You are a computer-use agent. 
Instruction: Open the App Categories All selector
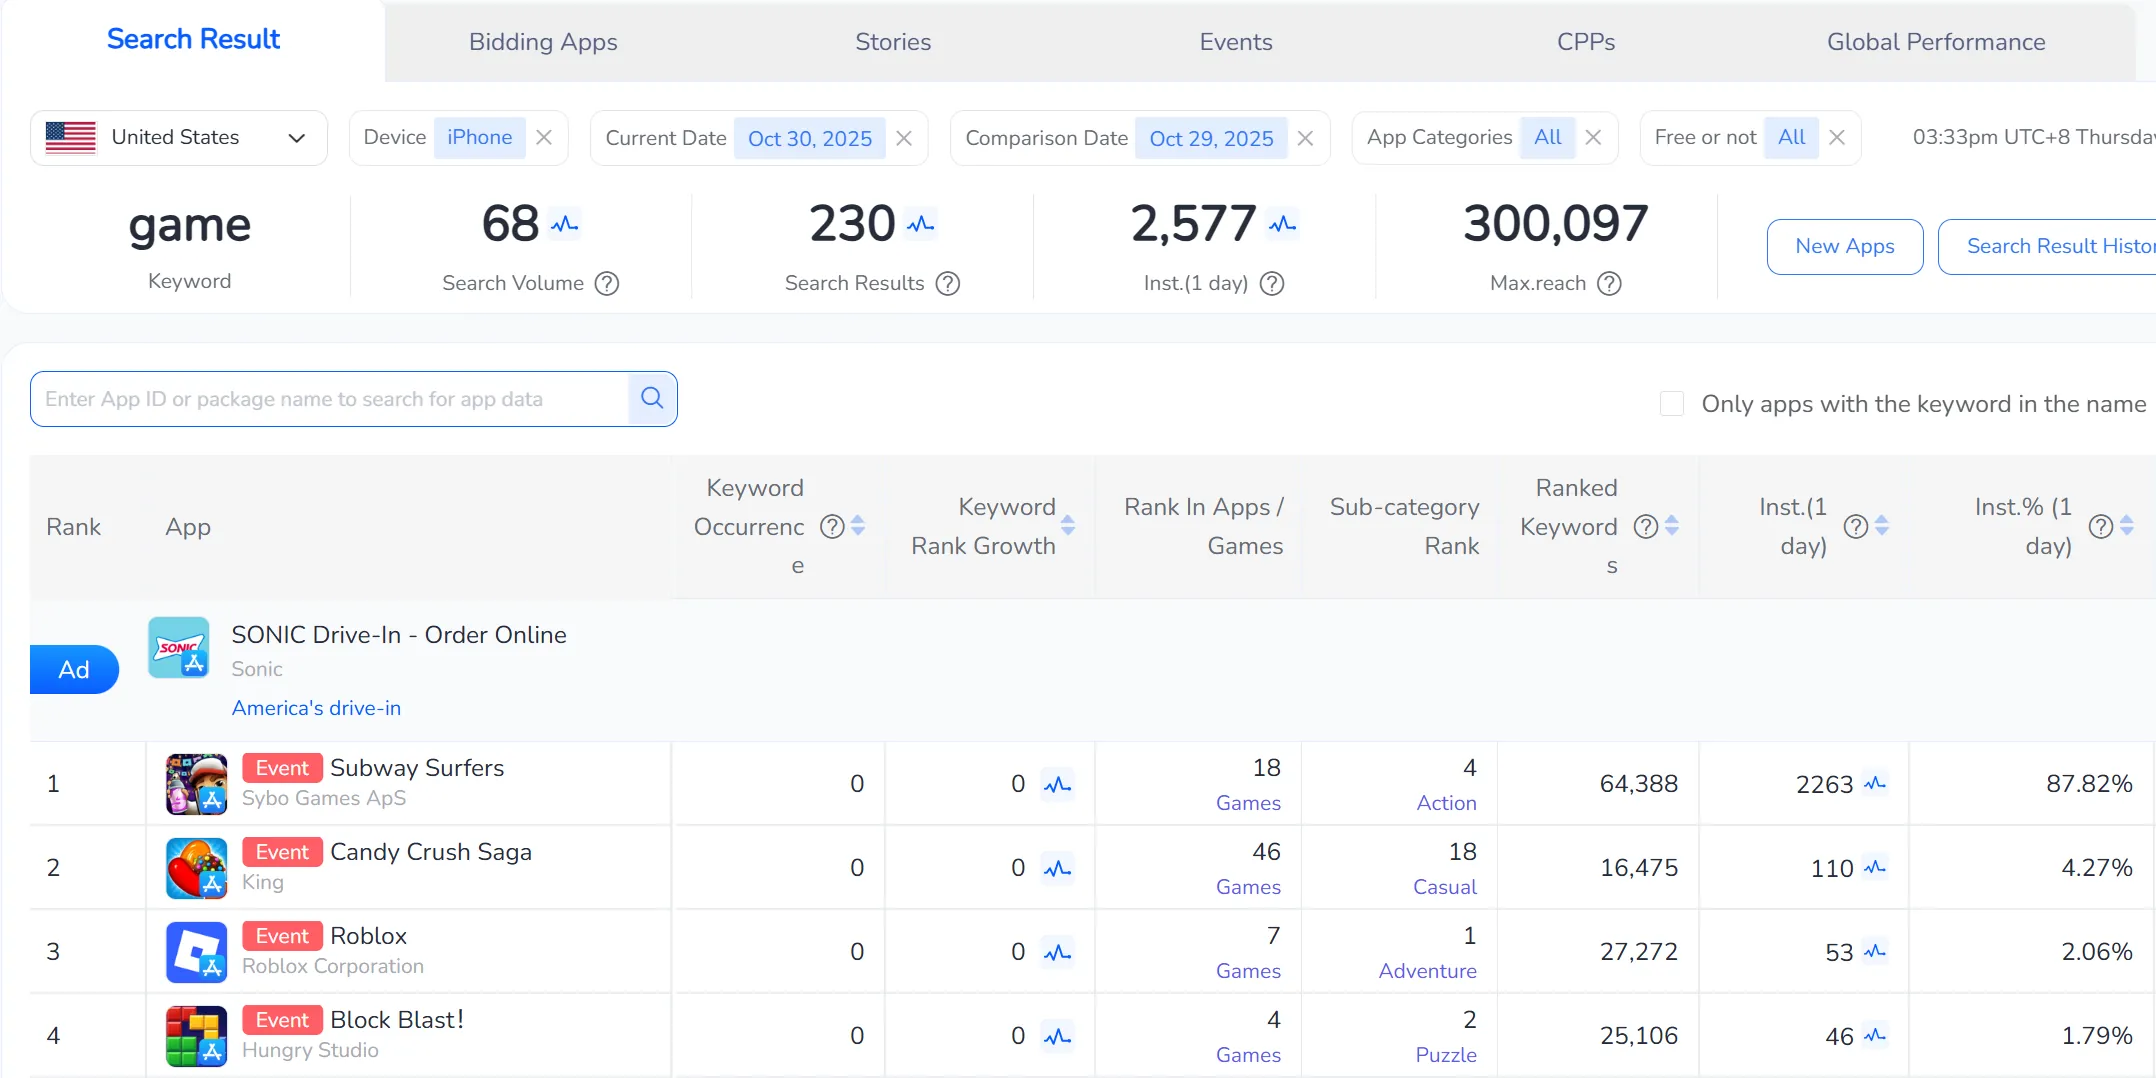tap(1547, 138)
